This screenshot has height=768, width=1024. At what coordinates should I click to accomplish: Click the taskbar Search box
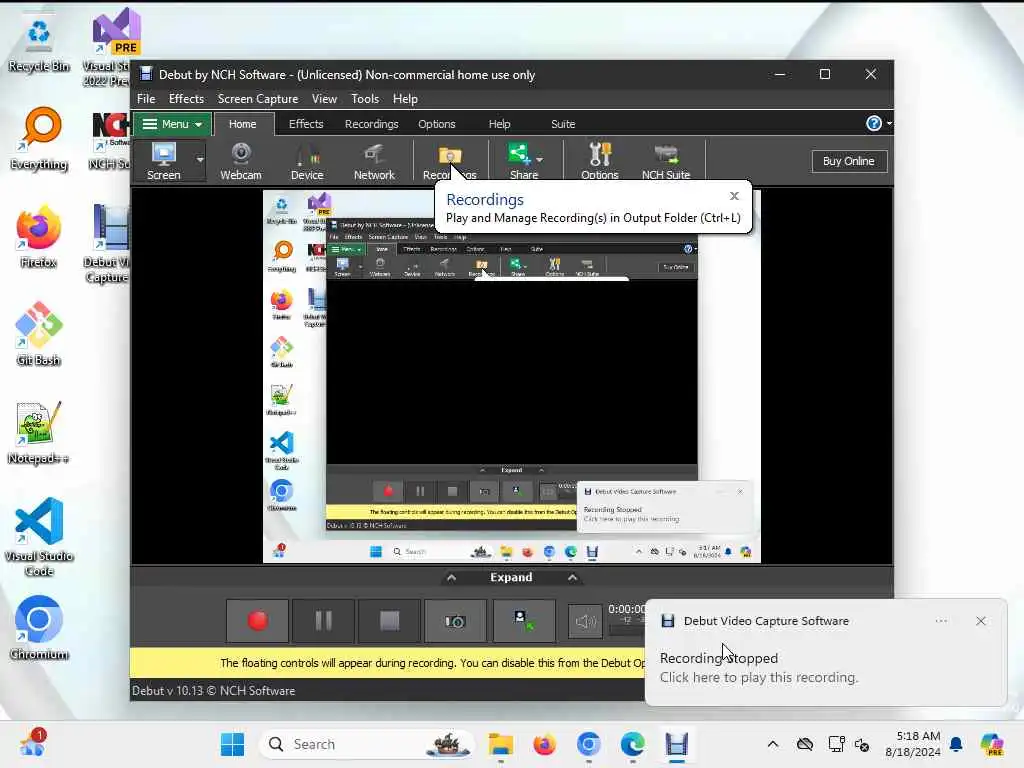(368, 744)
